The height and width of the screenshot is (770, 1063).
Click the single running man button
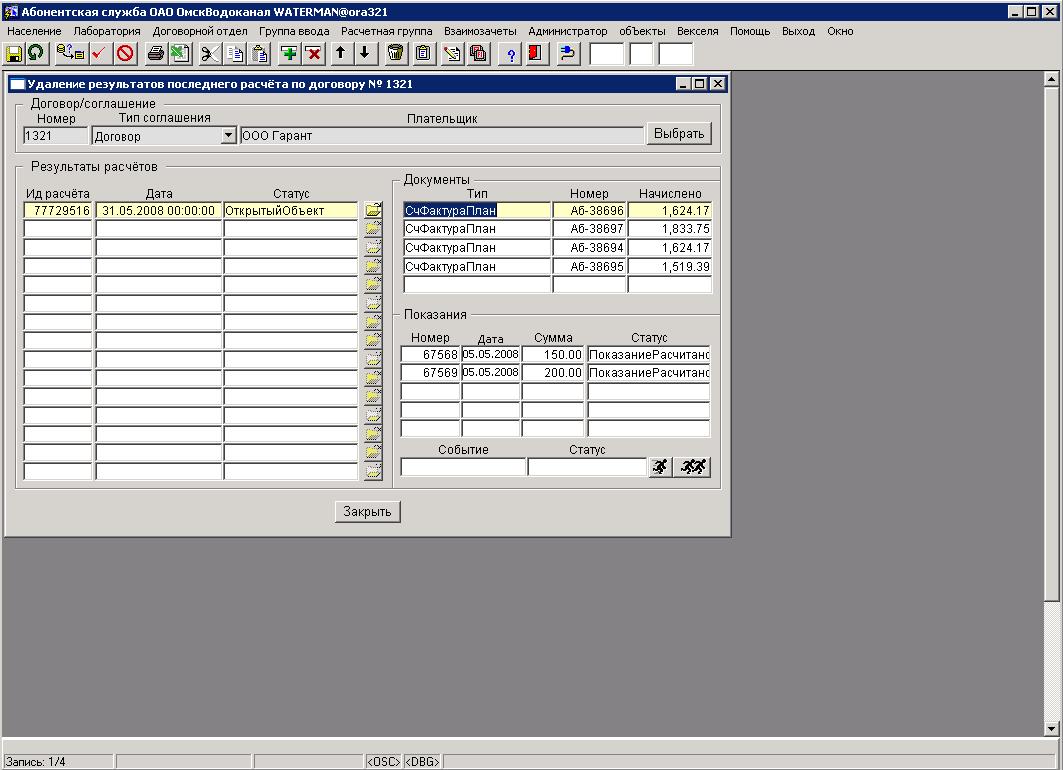click(x=660, y=466)
